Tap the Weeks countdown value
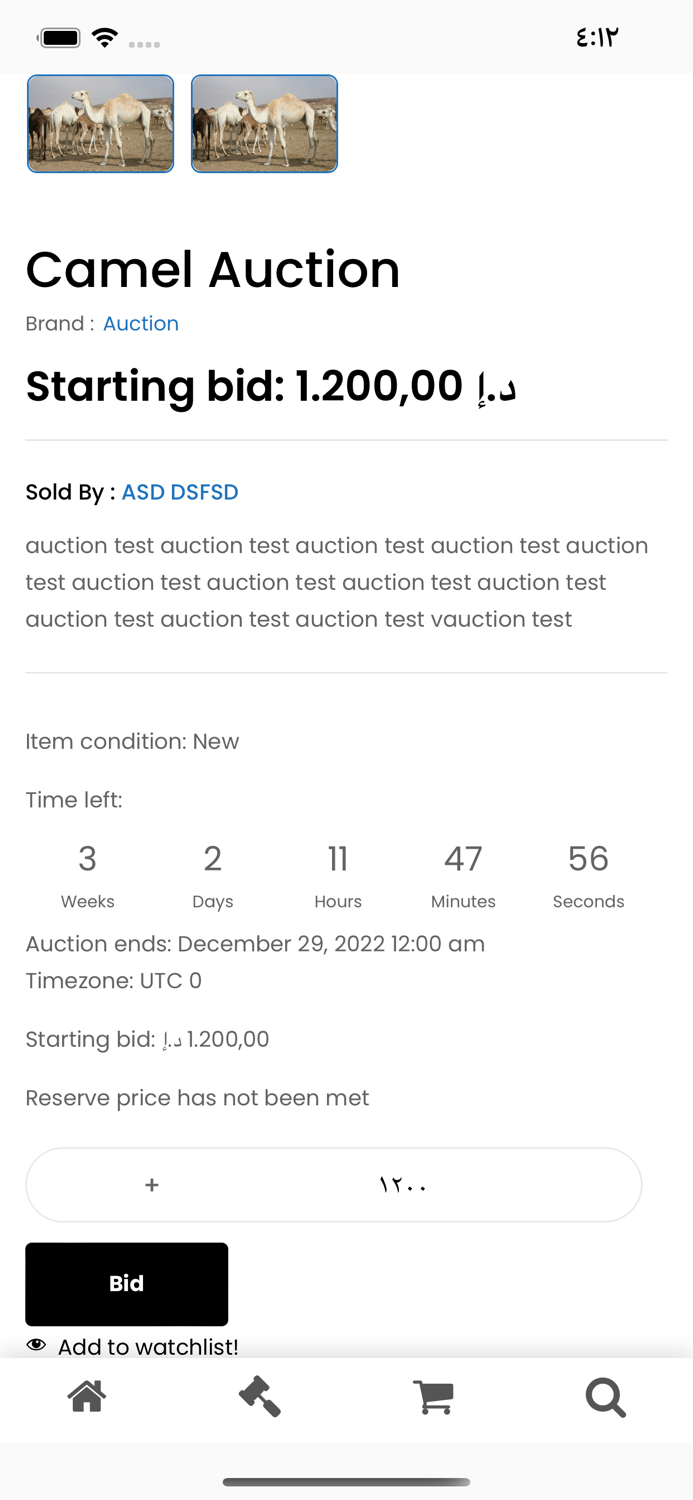This screenshot has width=693, height=1500. (88, 859)
